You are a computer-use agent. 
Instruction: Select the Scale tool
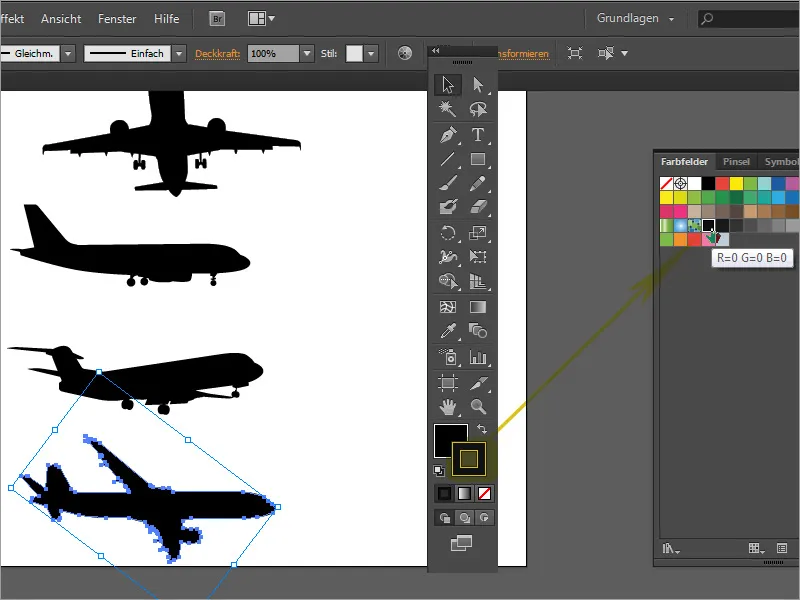478,233
